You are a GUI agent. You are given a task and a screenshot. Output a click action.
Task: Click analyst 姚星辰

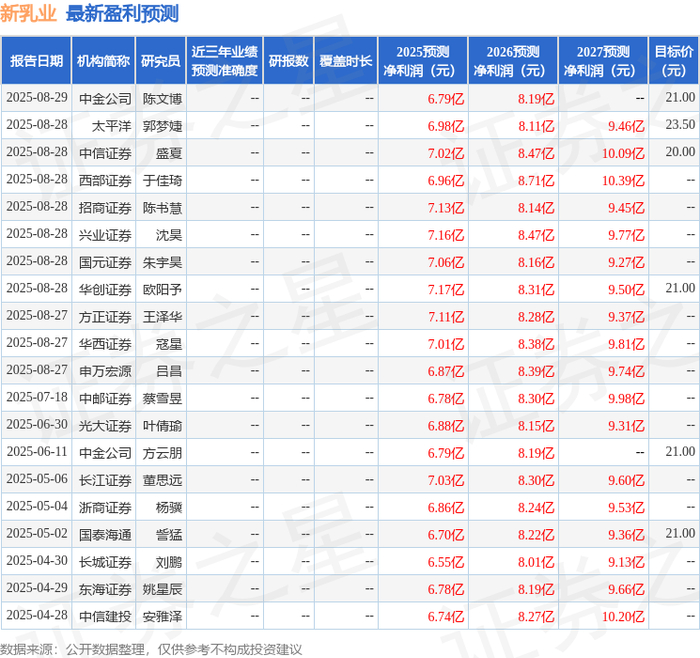(x=162, y=589)
